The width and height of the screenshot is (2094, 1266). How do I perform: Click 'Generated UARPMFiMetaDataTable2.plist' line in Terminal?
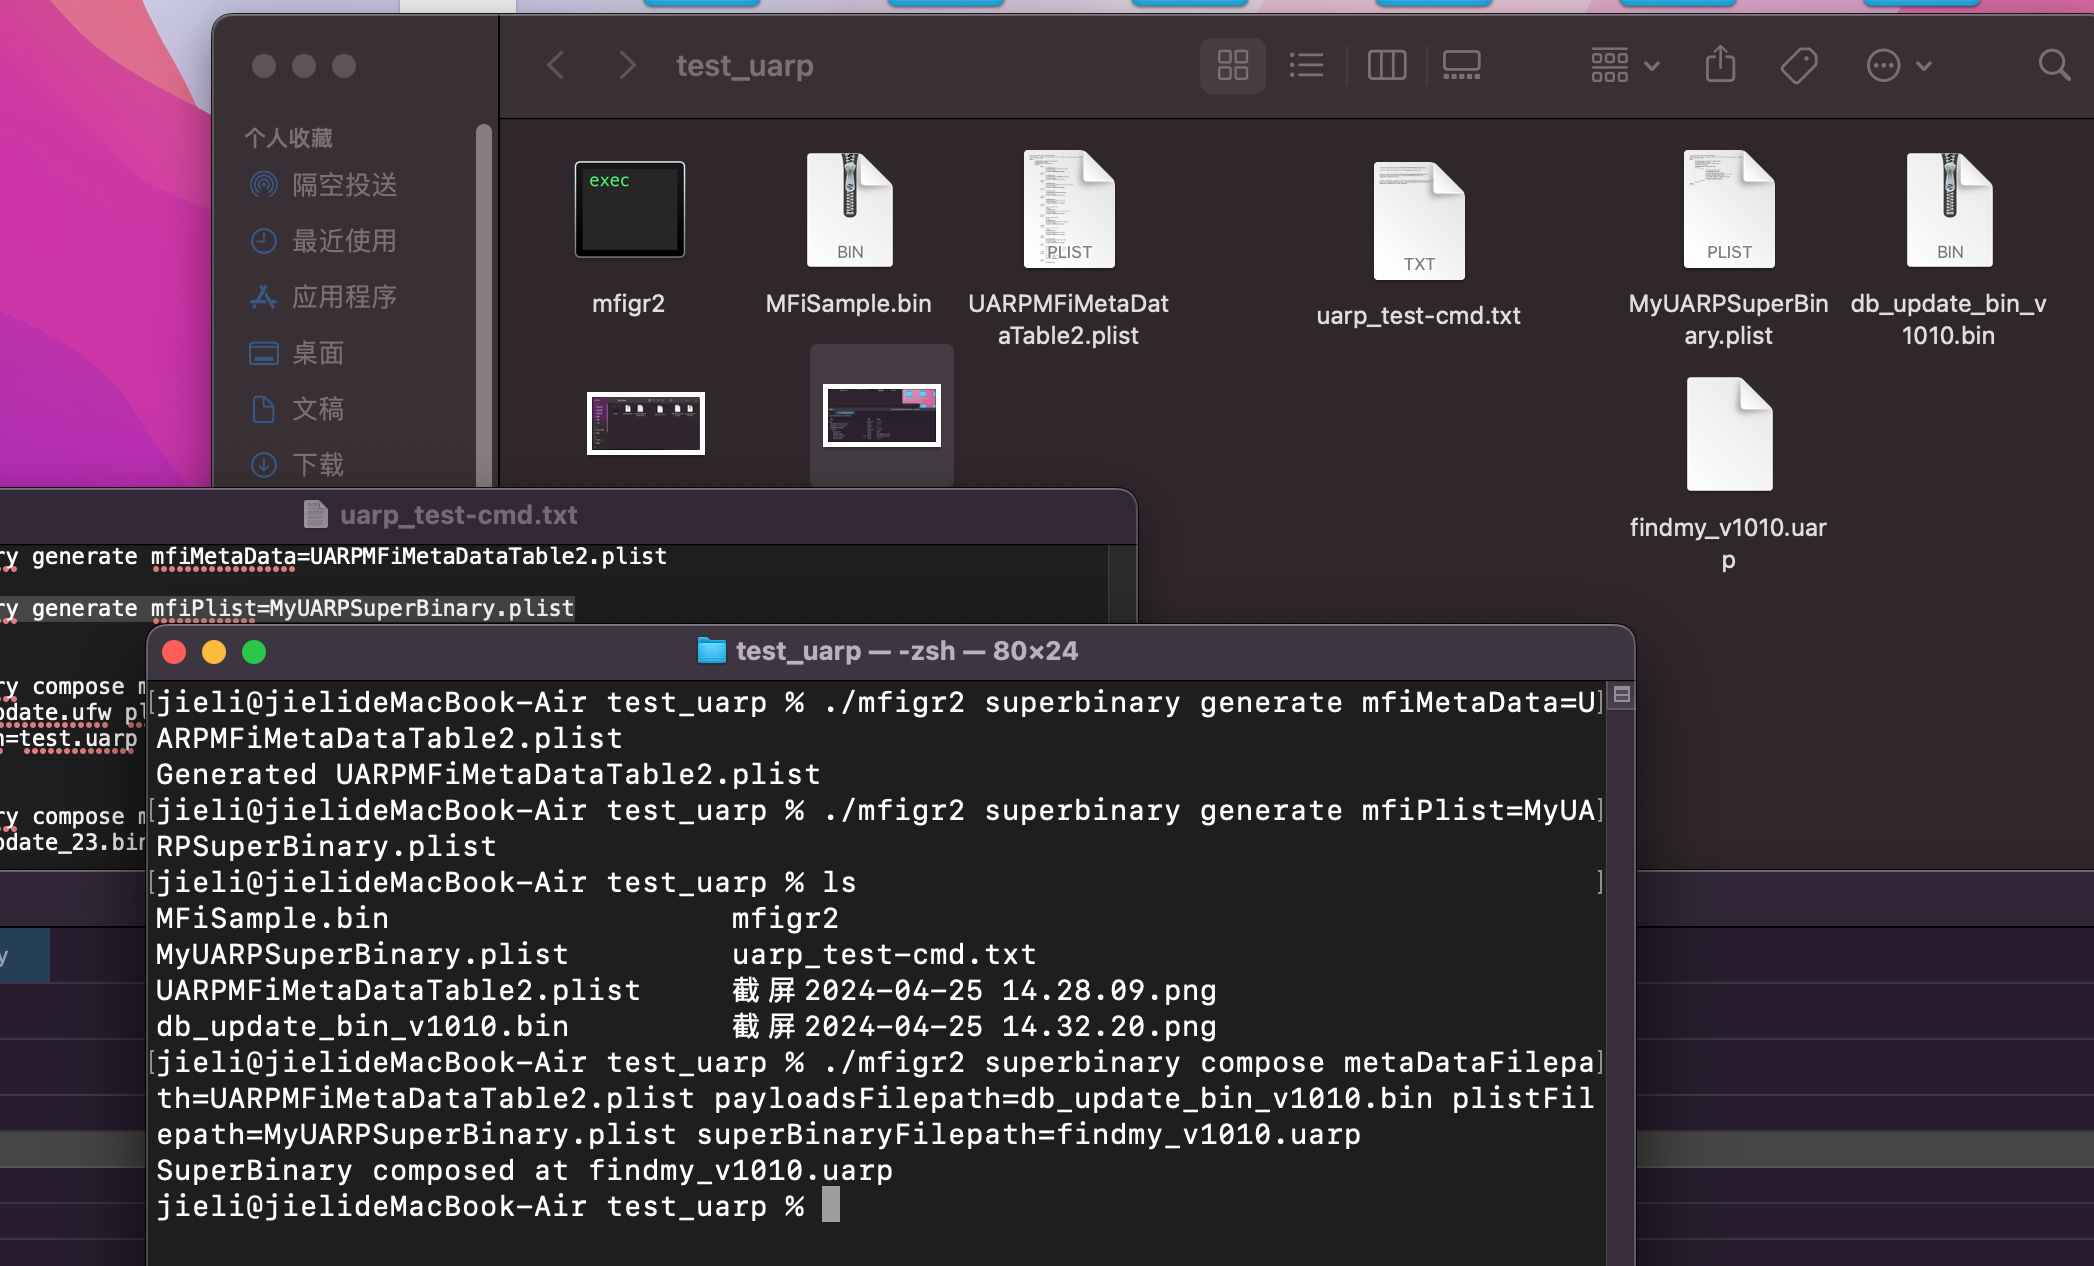tap(488, 774)
